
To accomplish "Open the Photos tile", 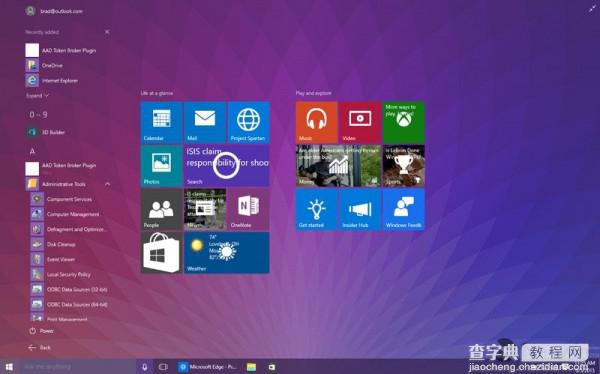I will 161,166.
